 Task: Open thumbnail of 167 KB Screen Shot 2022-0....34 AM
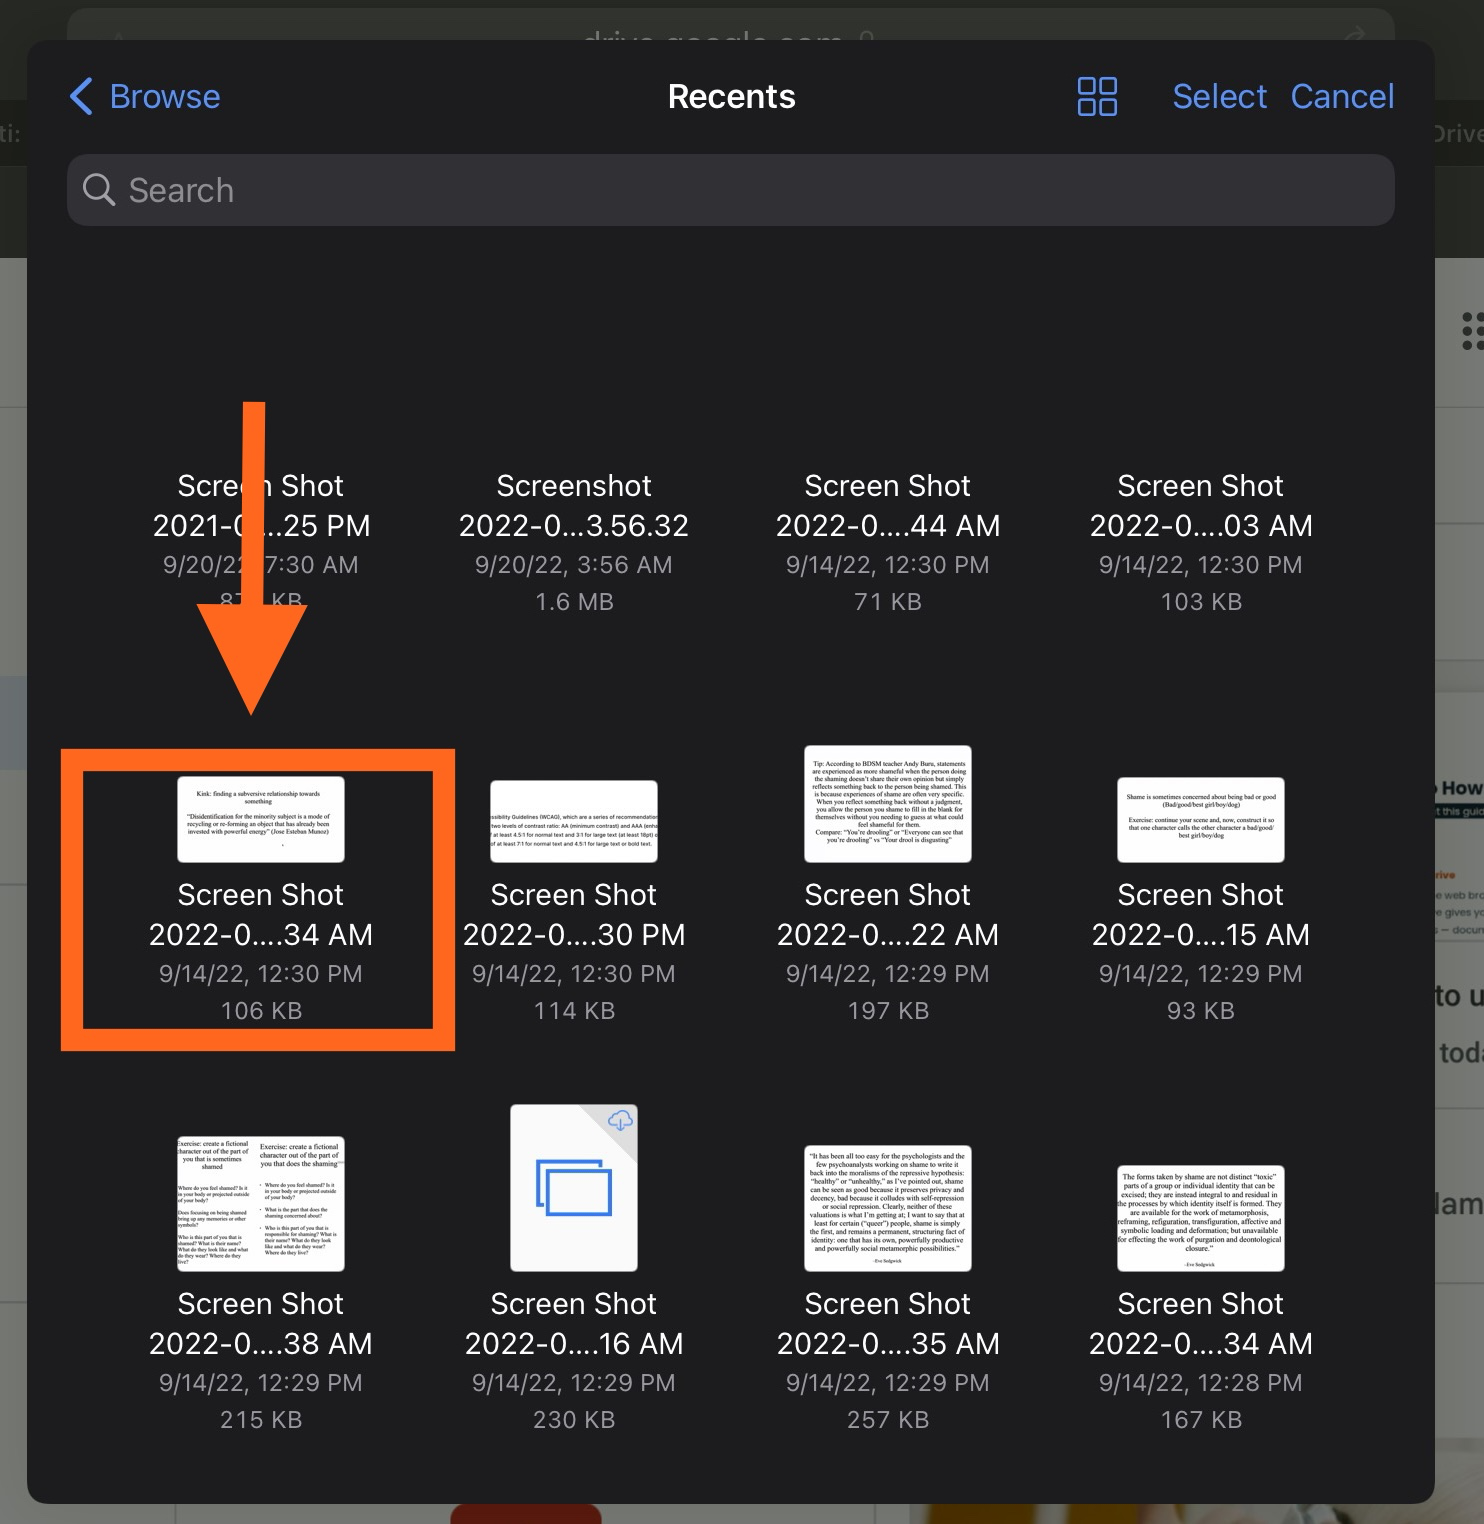(x=1201, y=1219)
